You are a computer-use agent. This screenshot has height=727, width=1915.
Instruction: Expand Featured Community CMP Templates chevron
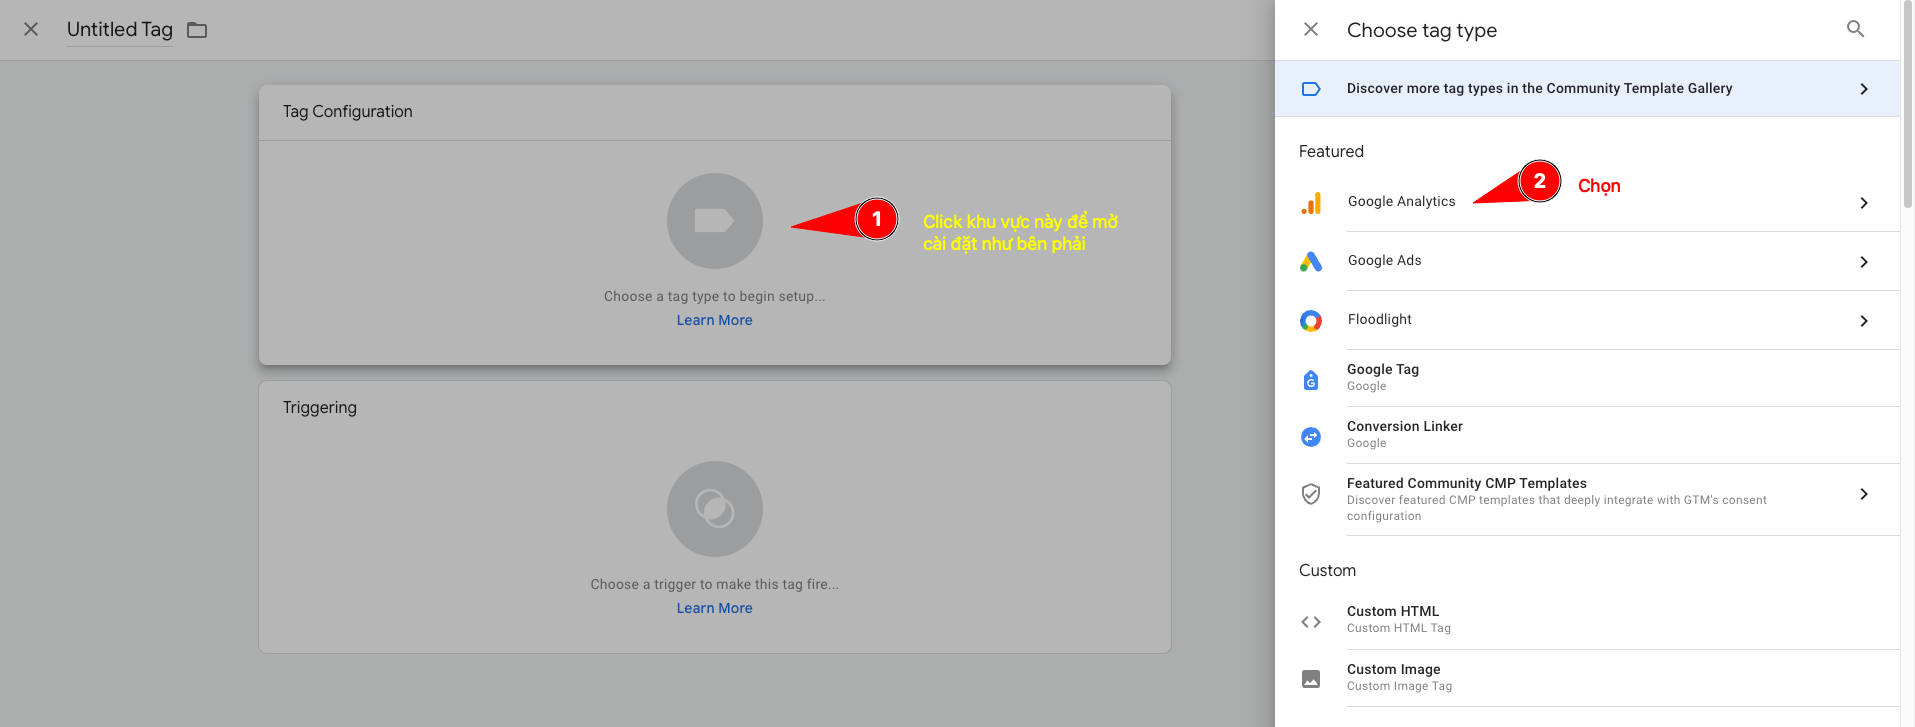pos(1863,494)
